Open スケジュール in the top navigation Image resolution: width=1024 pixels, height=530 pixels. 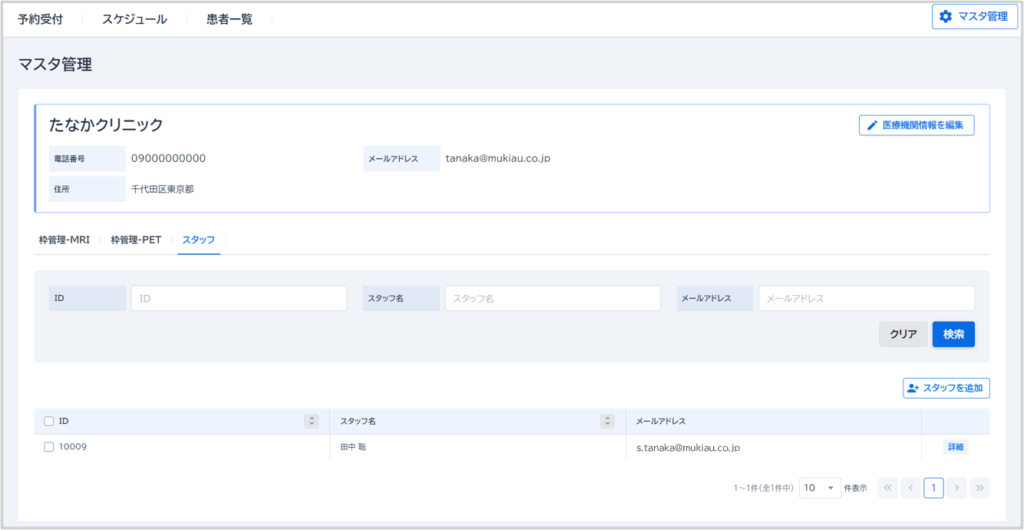point(134,19)
